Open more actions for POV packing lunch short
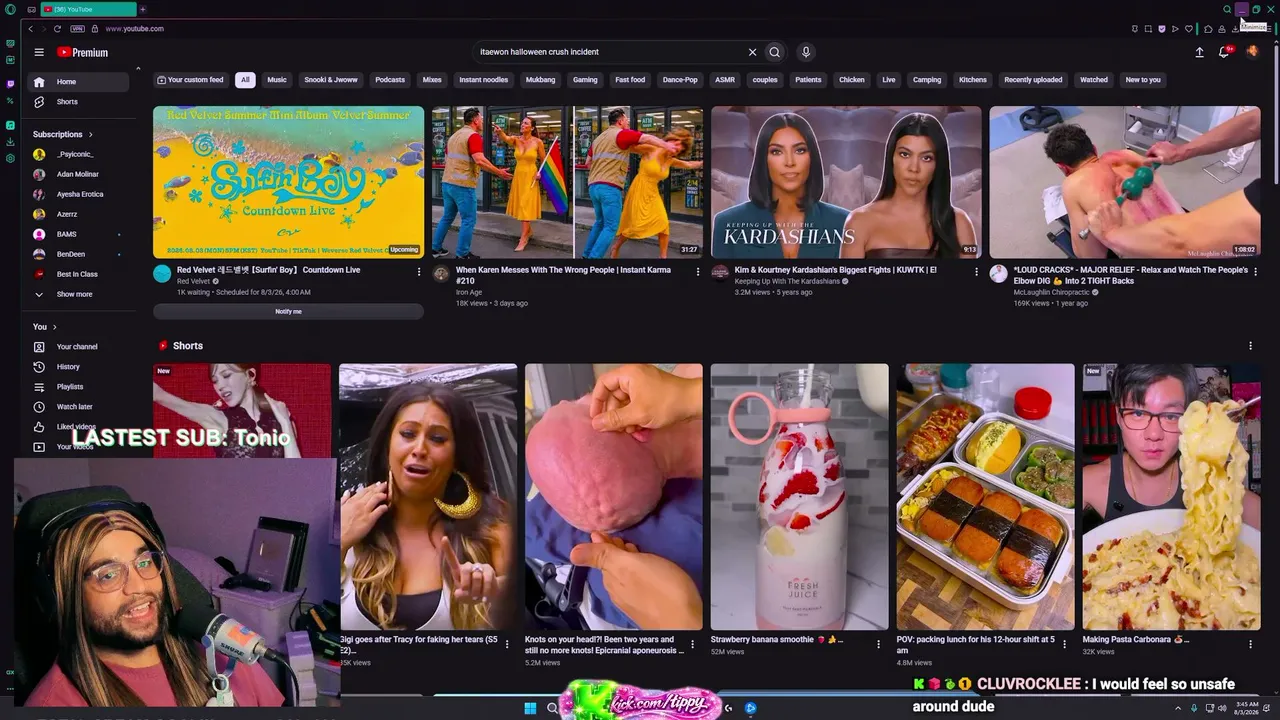This screenshot has height=720, width=1280. pos(1064,644)
